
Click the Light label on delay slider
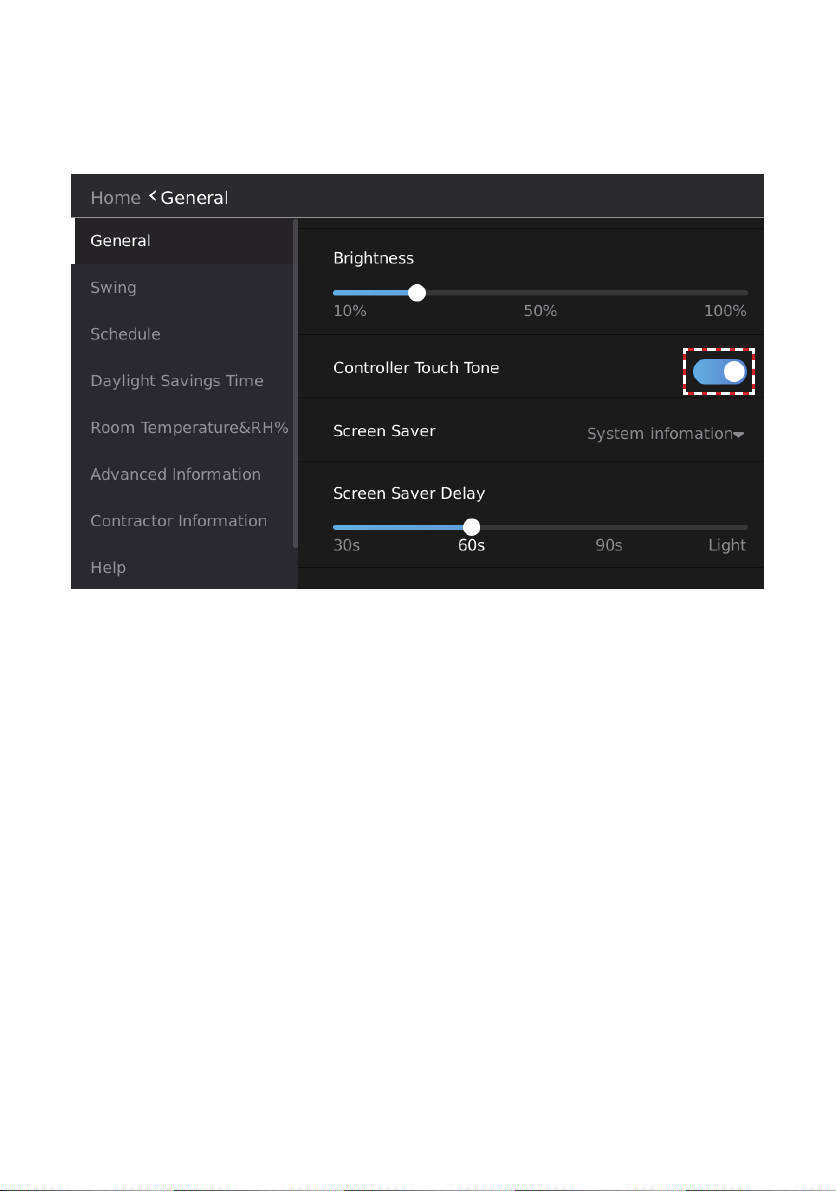pos(727,545)
